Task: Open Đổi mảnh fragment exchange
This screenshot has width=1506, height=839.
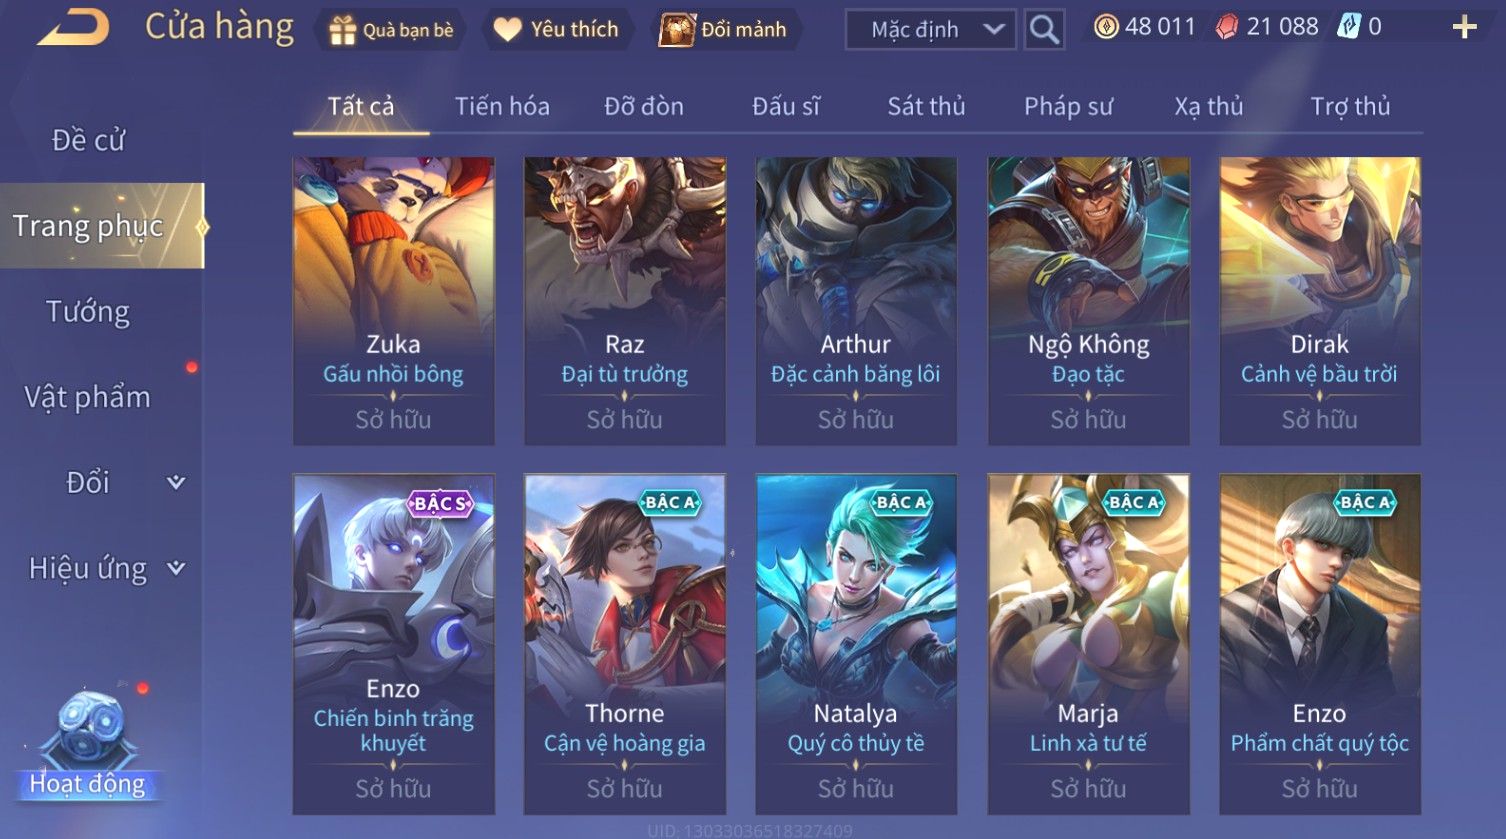Action: click(x=723, y=30)
